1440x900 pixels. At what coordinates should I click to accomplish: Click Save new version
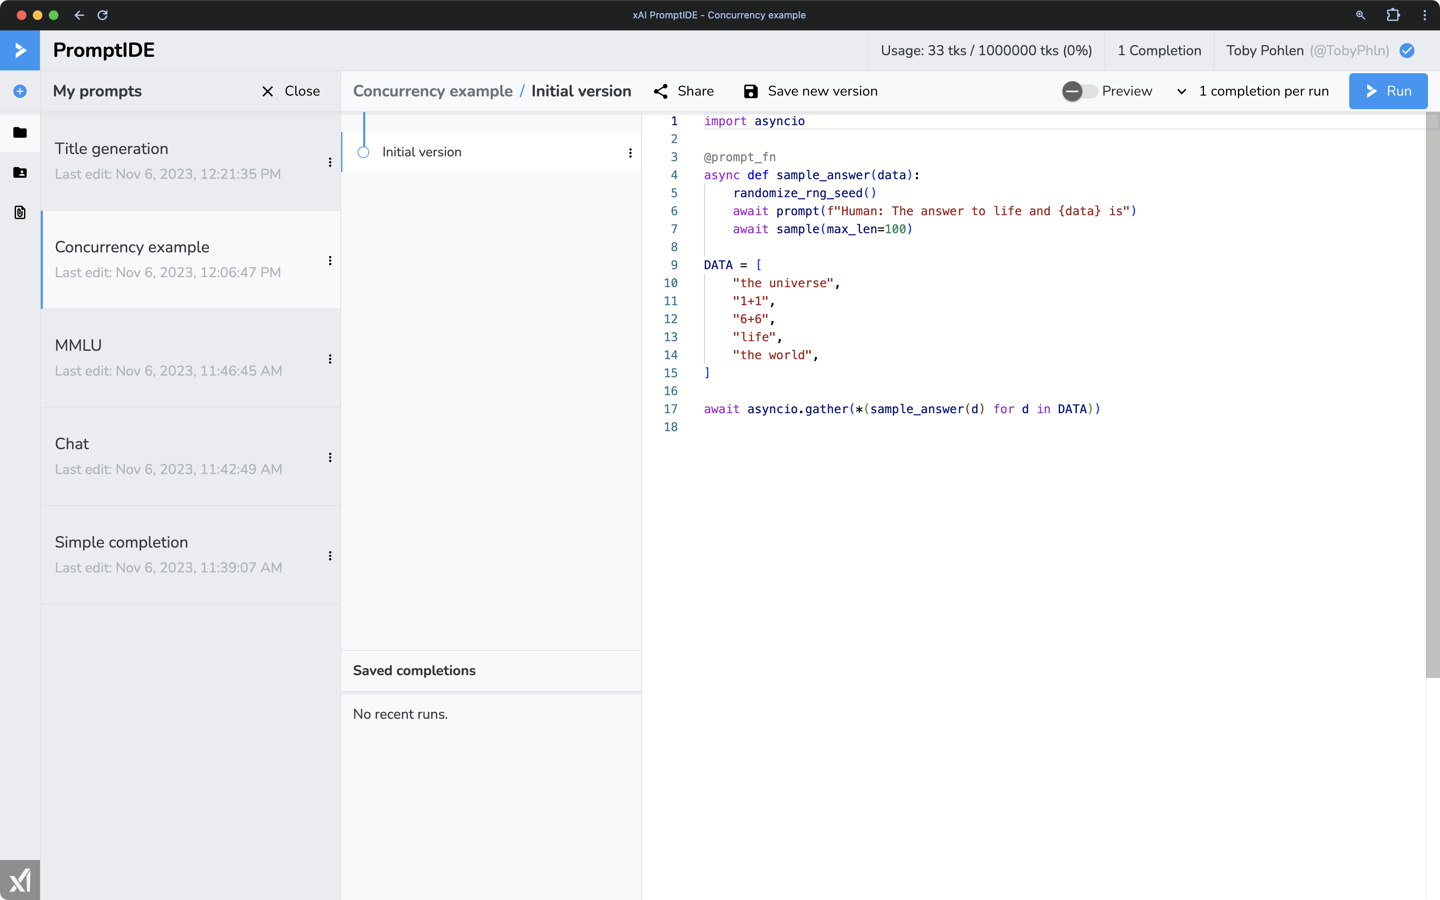click(810, 91)
